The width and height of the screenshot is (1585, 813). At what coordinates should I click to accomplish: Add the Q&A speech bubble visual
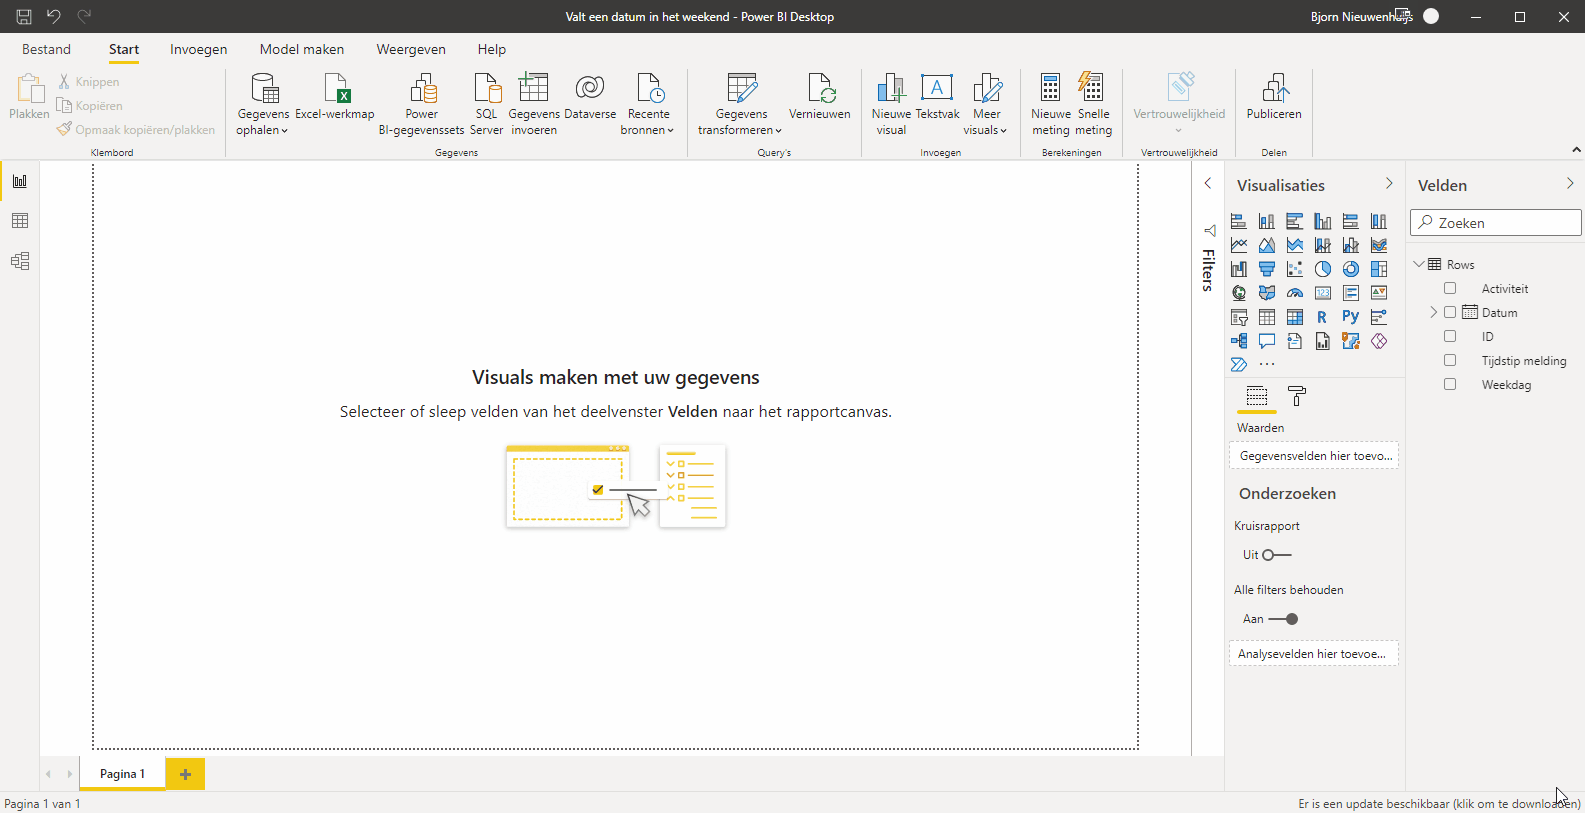coord(1267,341)
